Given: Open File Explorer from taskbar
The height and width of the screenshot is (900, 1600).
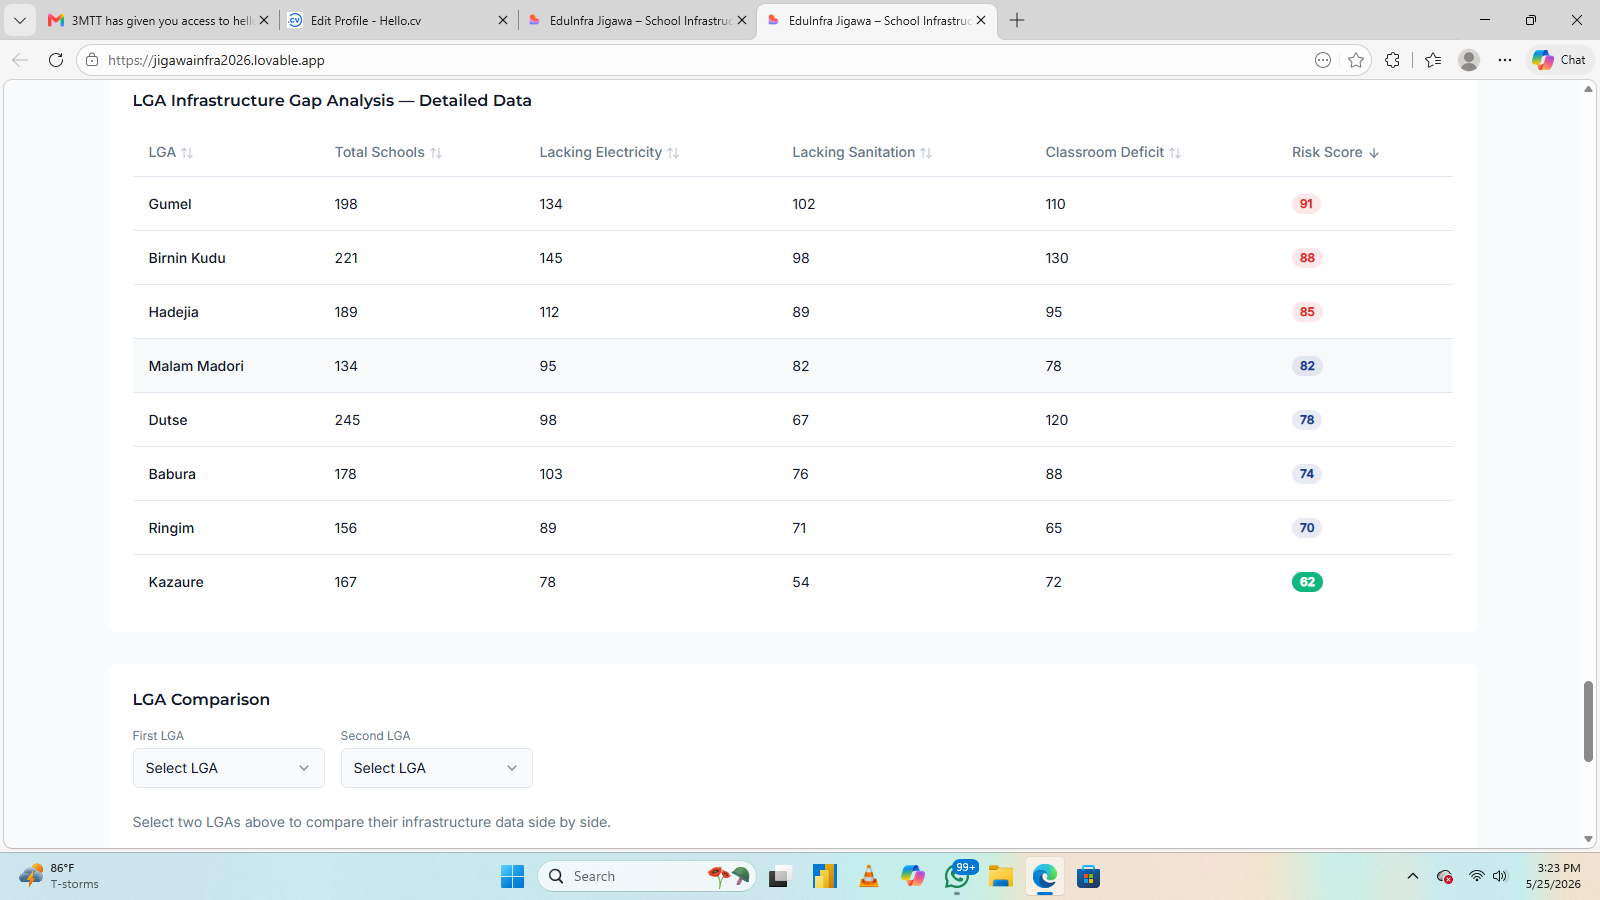Looking at the screenshot, I should click(x=1001, y=877).
